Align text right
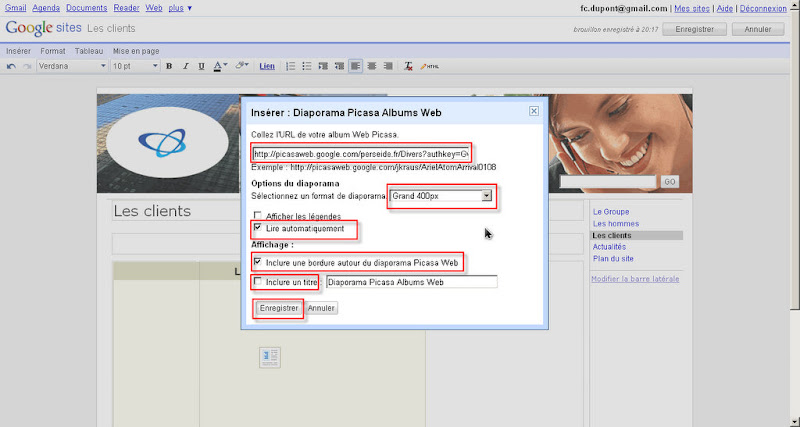 click(x=388, y=66)
